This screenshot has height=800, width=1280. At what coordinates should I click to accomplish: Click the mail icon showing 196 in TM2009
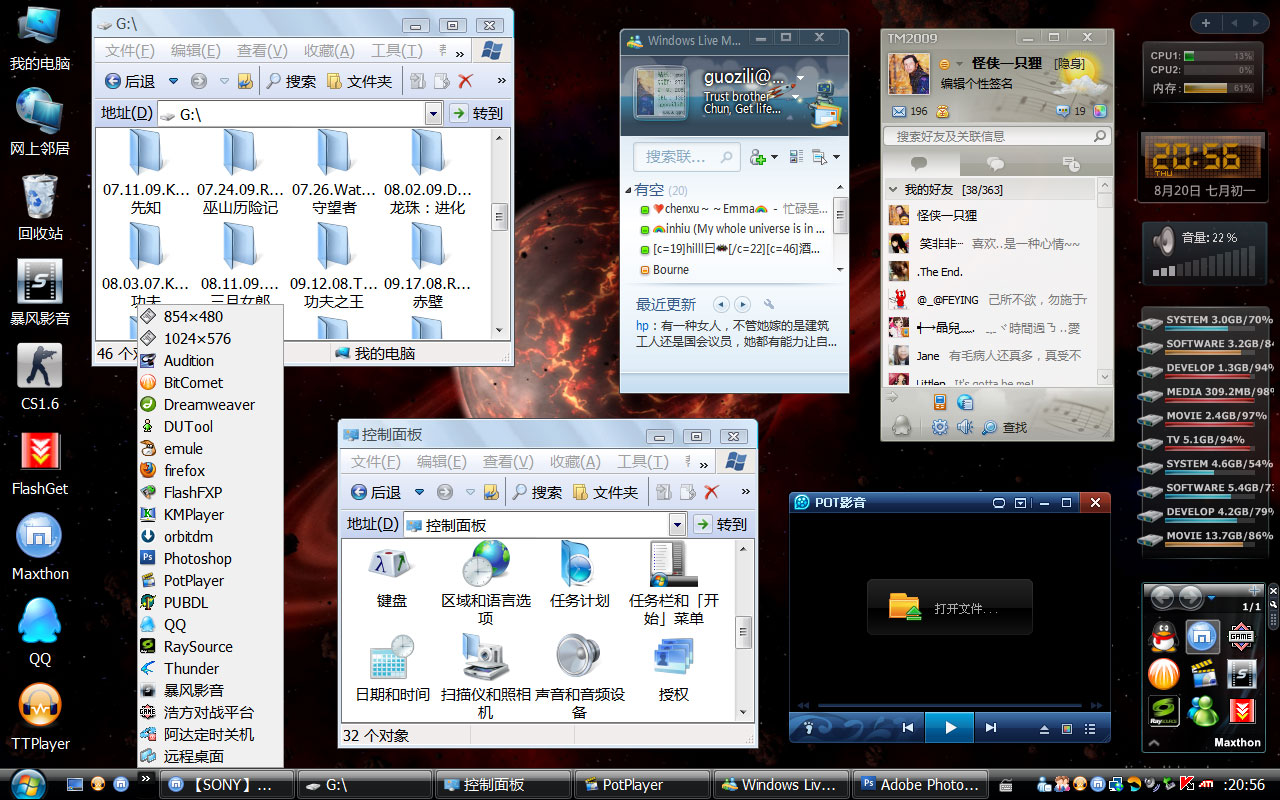(x=899, y=112)
